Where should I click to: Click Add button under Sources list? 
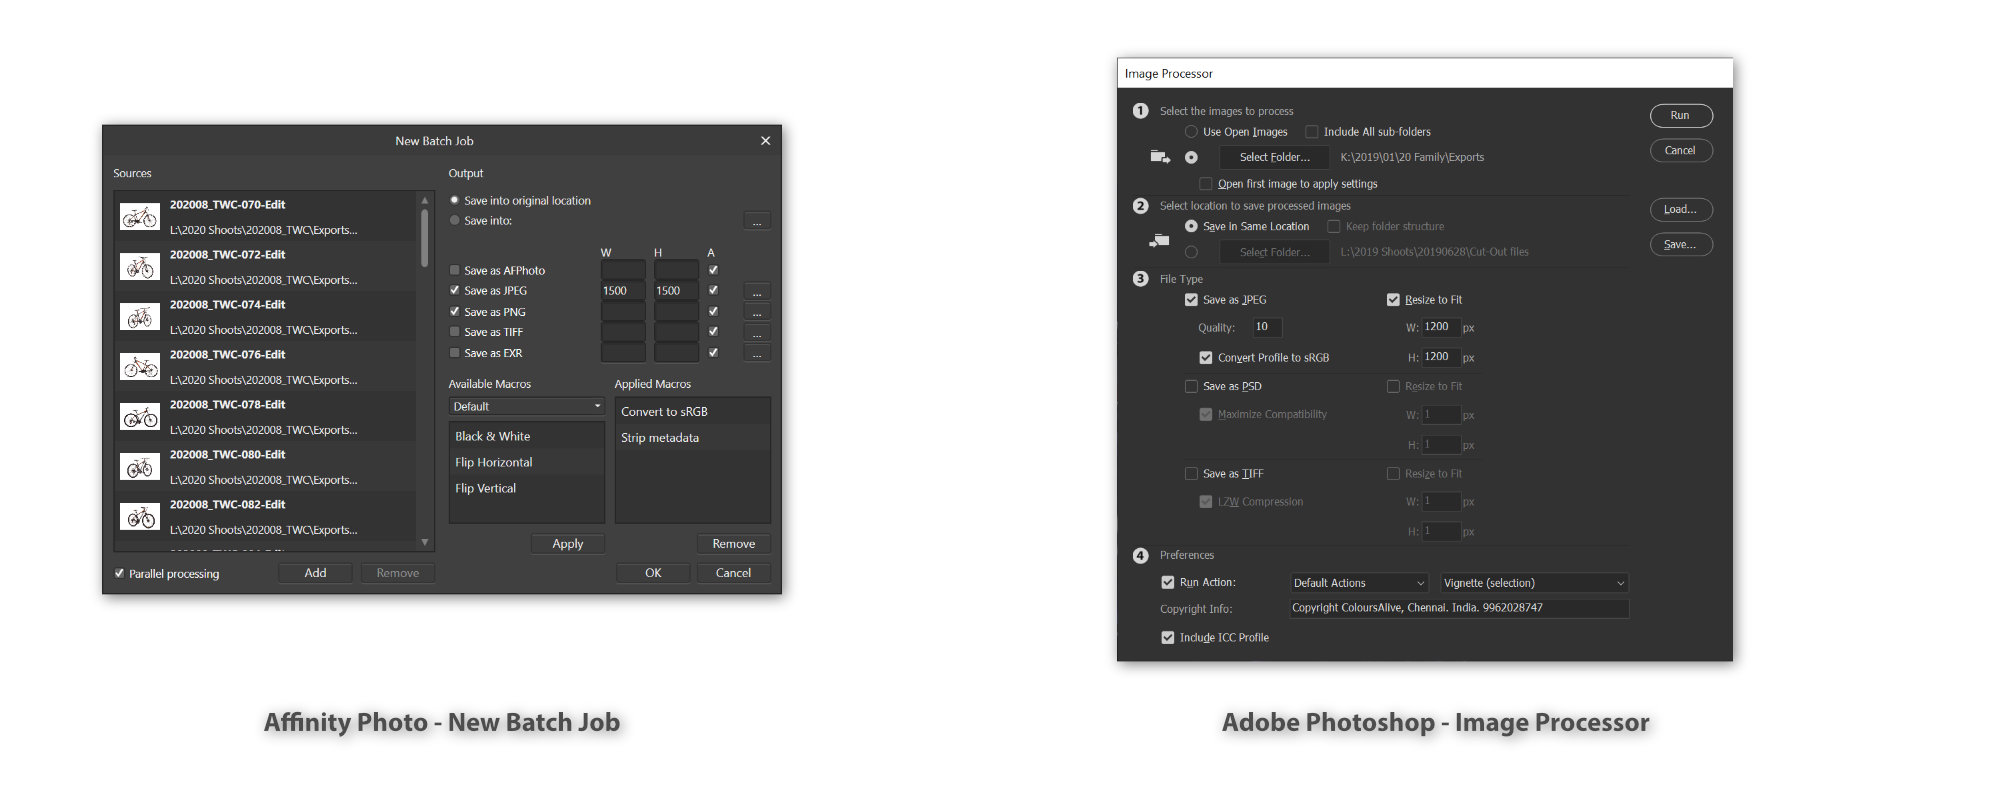click(315, 573)
